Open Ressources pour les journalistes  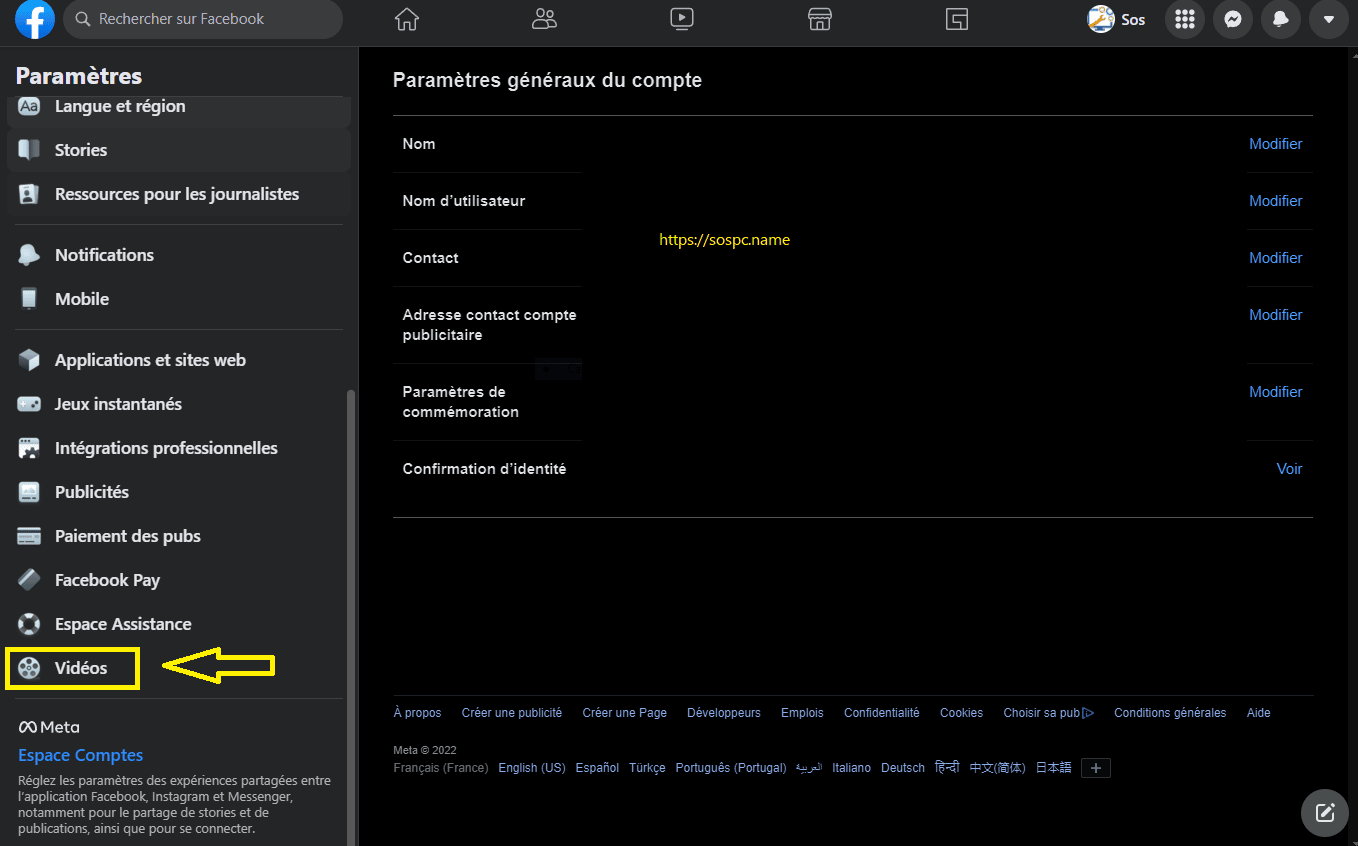click(x=179, y=194)
